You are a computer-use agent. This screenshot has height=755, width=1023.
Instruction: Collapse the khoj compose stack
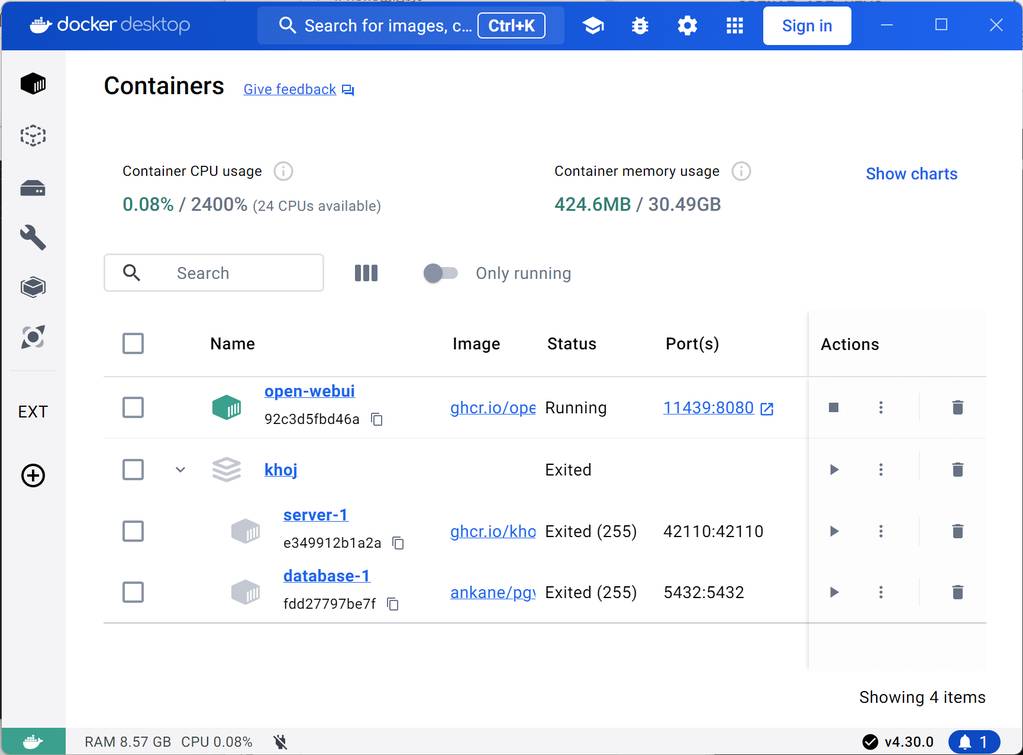coord(180,469)
